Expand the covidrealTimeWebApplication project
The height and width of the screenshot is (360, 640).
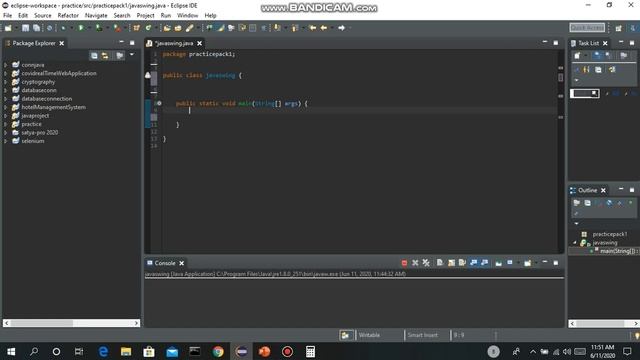(x=5, y=73)
